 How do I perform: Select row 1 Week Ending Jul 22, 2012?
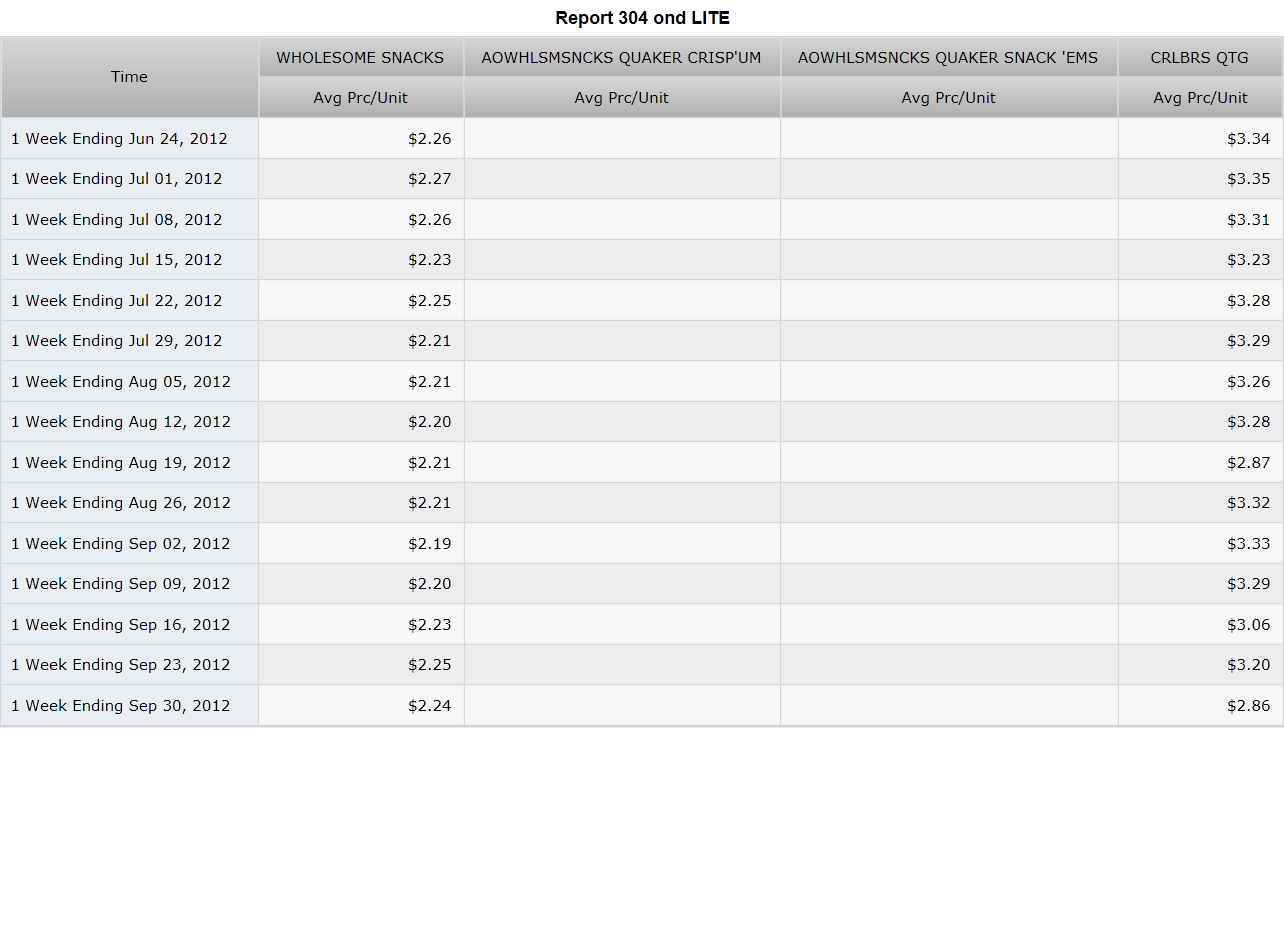642,301
